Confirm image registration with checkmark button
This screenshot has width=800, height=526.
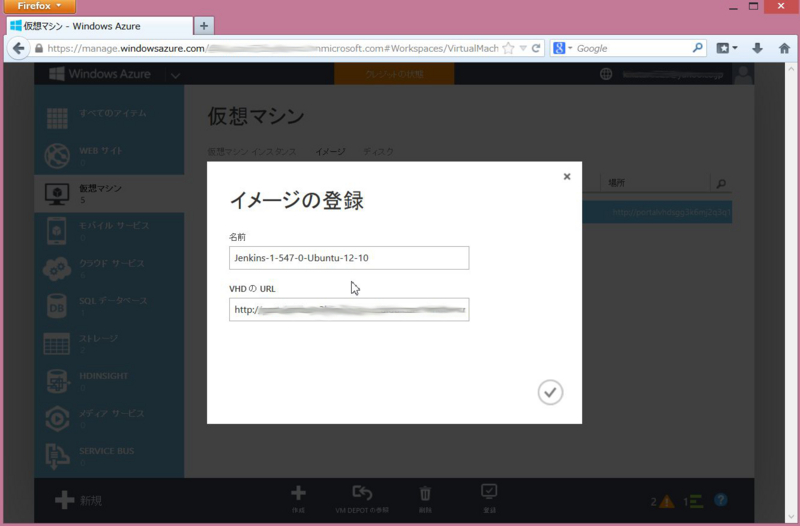pos(550,392)
